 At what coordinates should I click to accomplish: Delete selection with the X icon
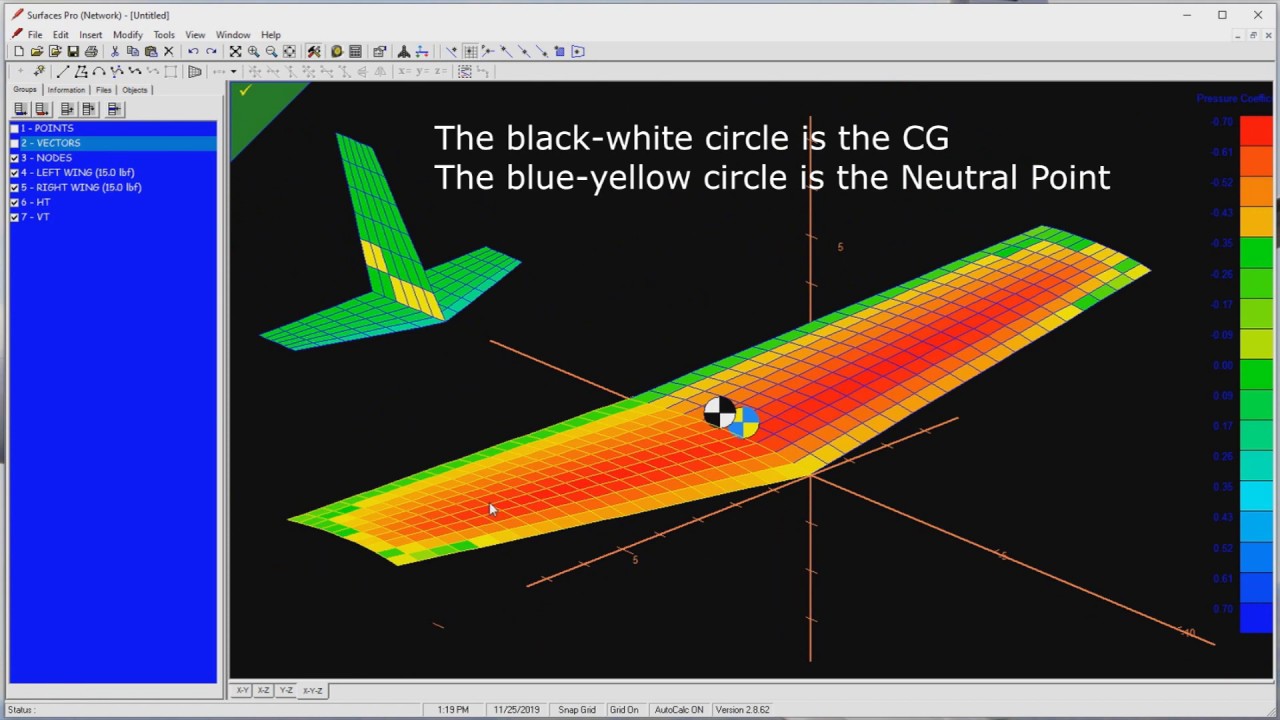coord(169,51)
